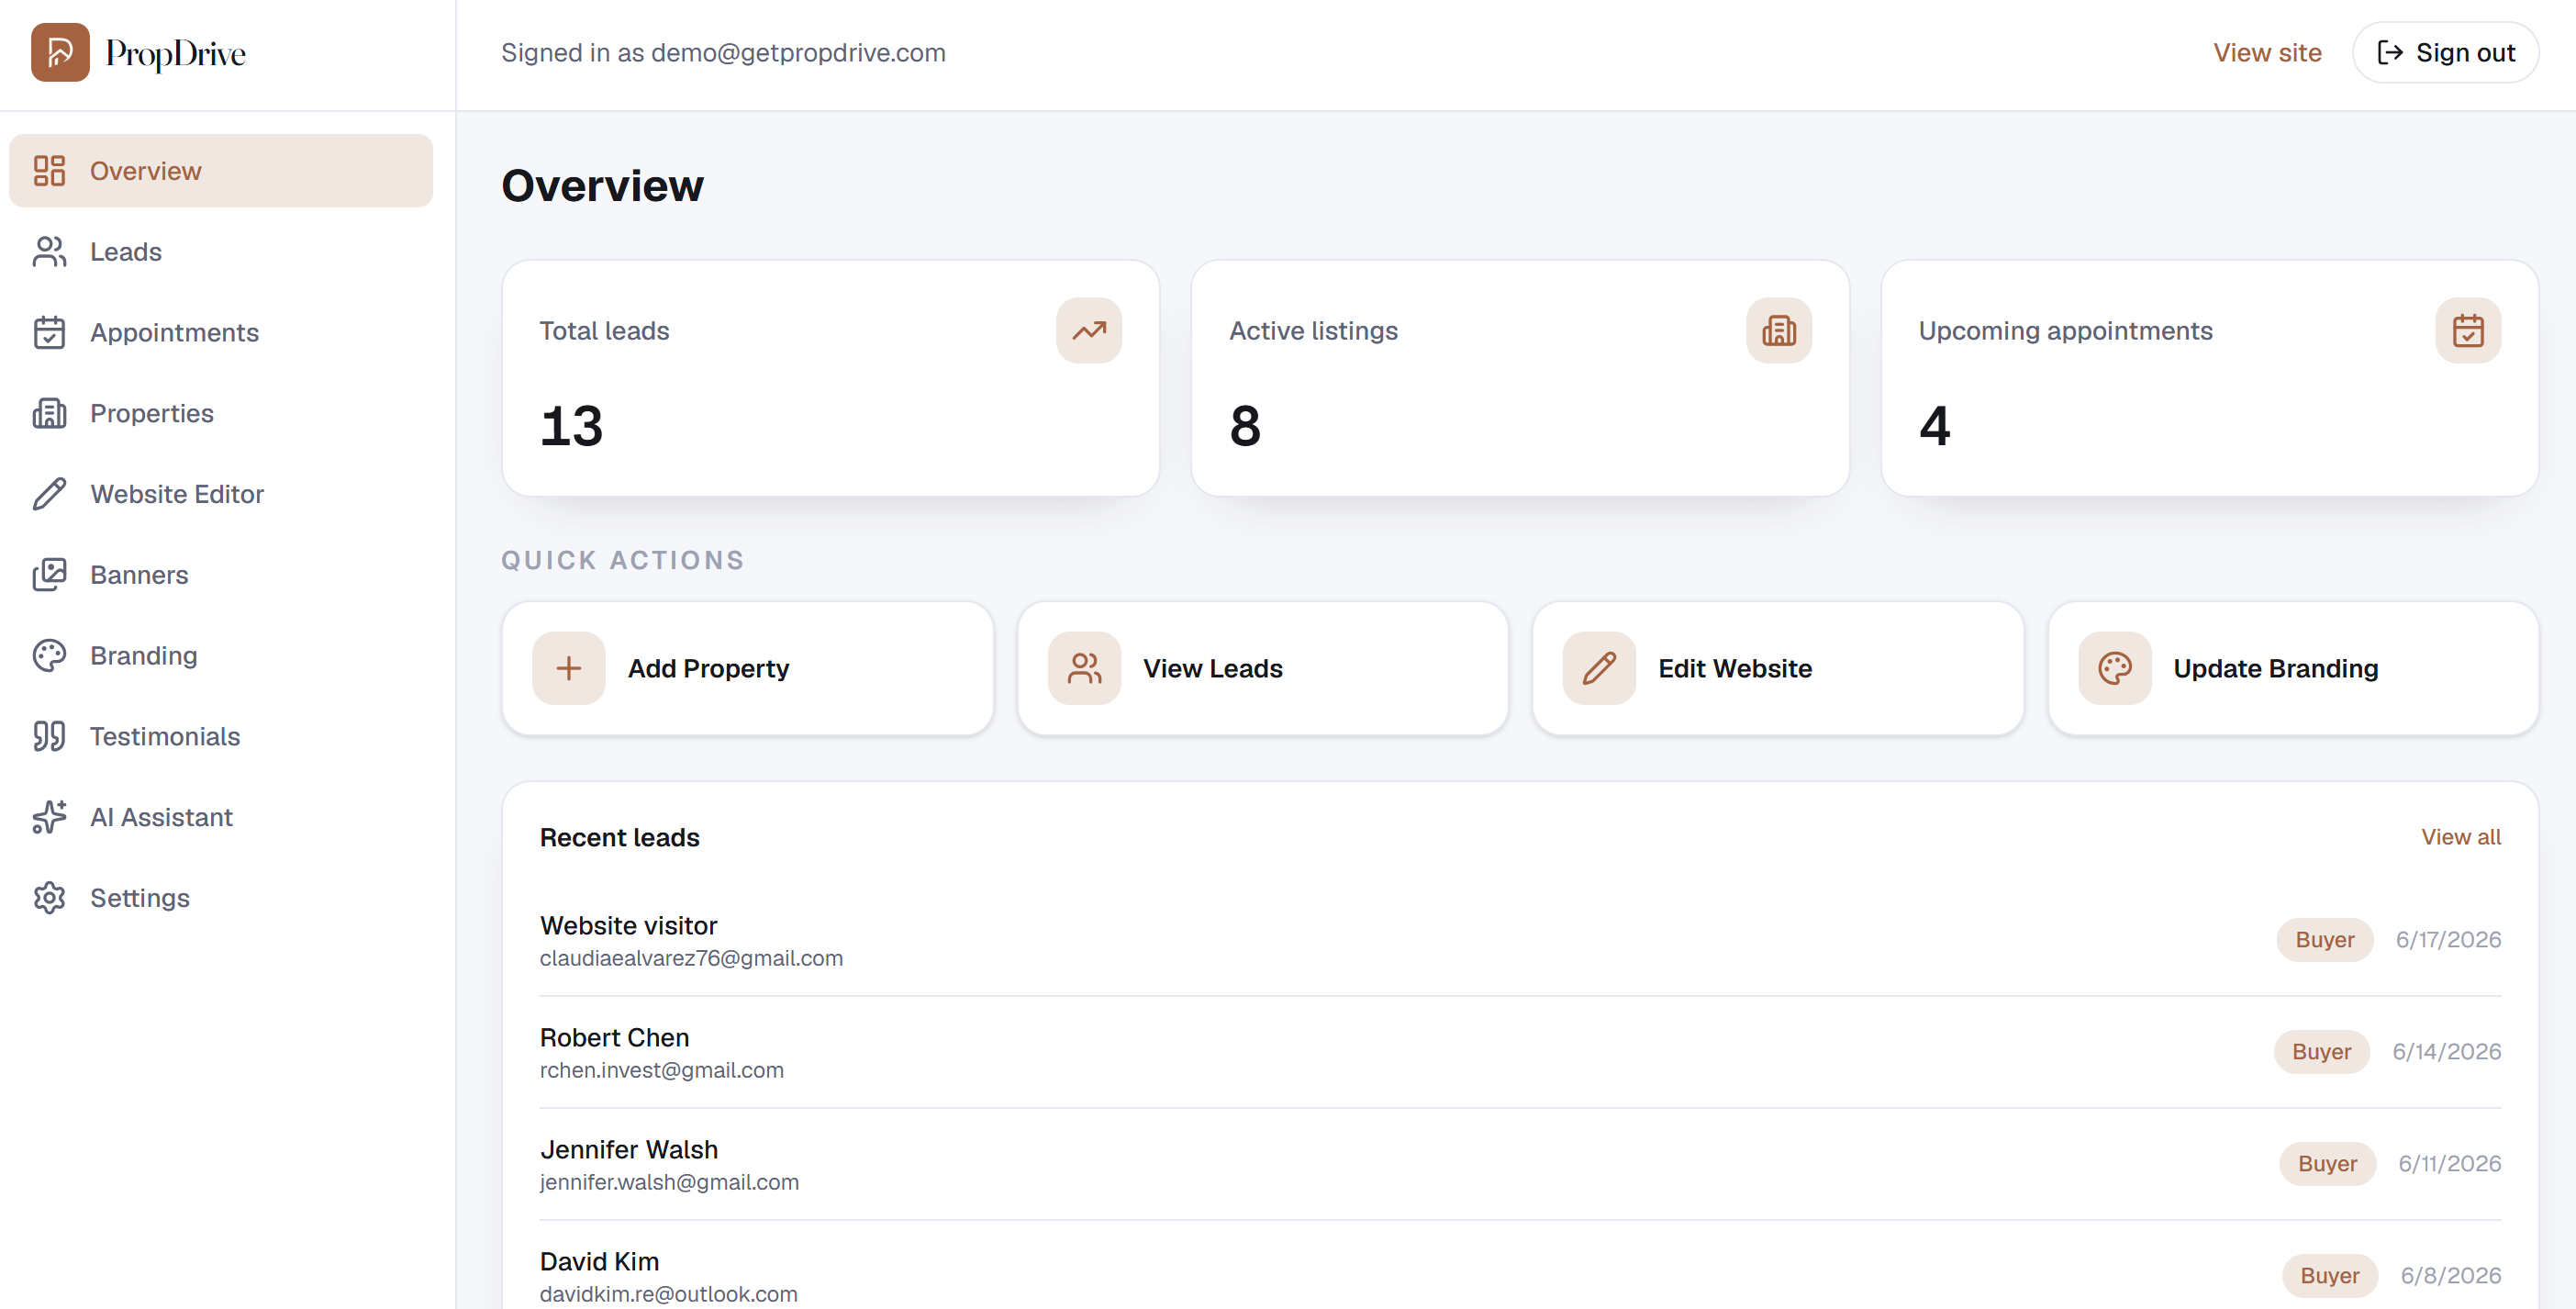Open the Testimonials quote icon
The height and width of the screenshot is (1309, 2576).
tap(49, 737)
